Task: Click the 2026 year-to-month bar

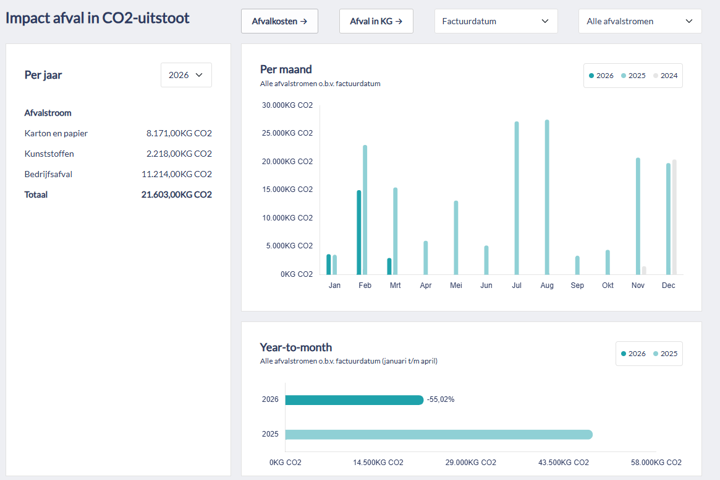Action: coord(354,400)
